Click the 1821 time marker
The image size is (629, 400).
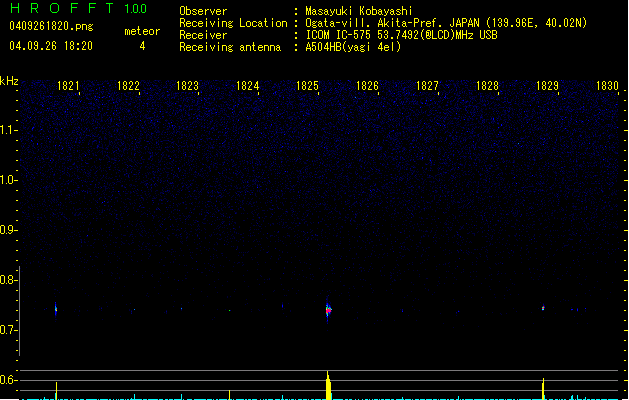click(69, 86)
